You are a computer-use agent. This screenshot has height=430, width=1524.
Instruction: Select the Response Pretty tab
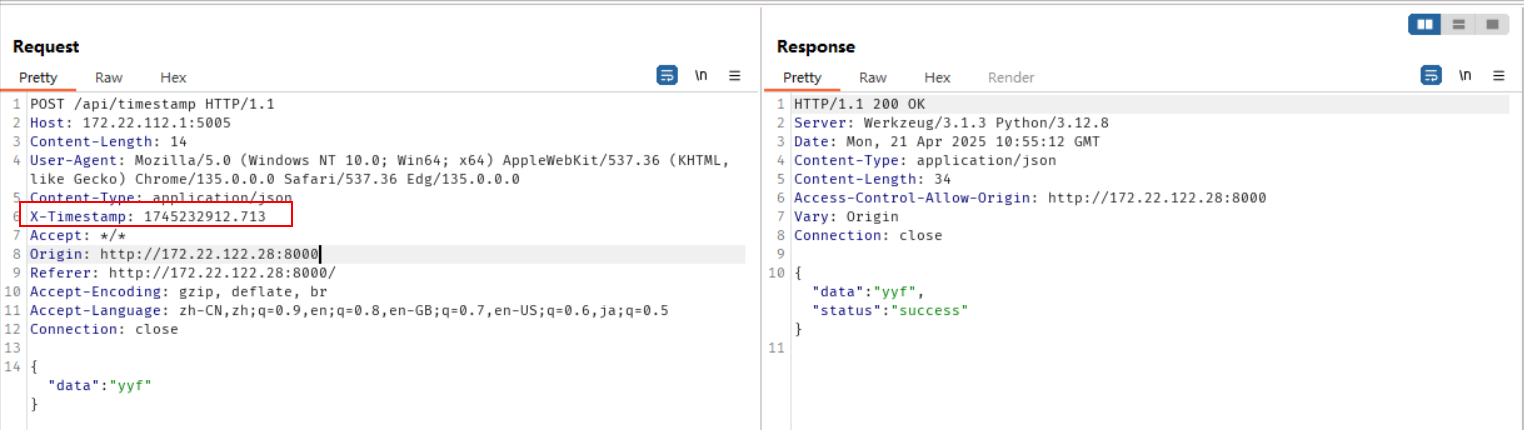[x=802, y=77]
